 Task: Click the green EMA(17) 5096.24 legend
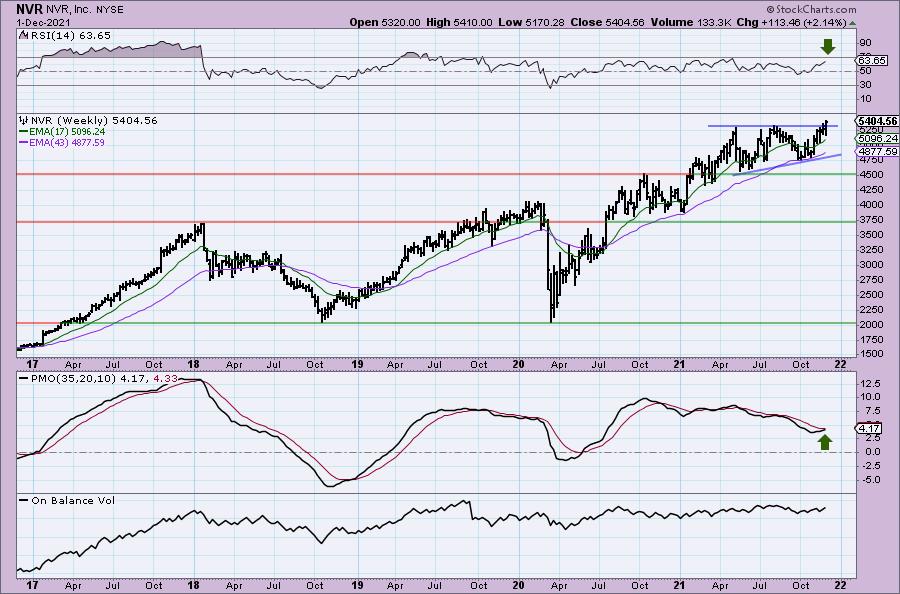pos(62,131)
